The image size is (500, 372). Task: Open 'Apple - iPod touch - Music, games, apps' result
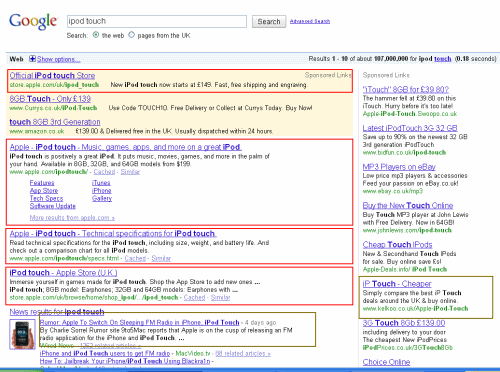point(126,147)
